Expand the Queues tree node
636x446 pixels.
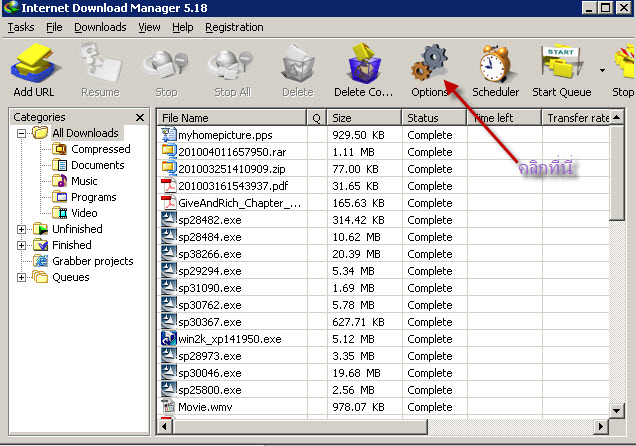point(21,277)
